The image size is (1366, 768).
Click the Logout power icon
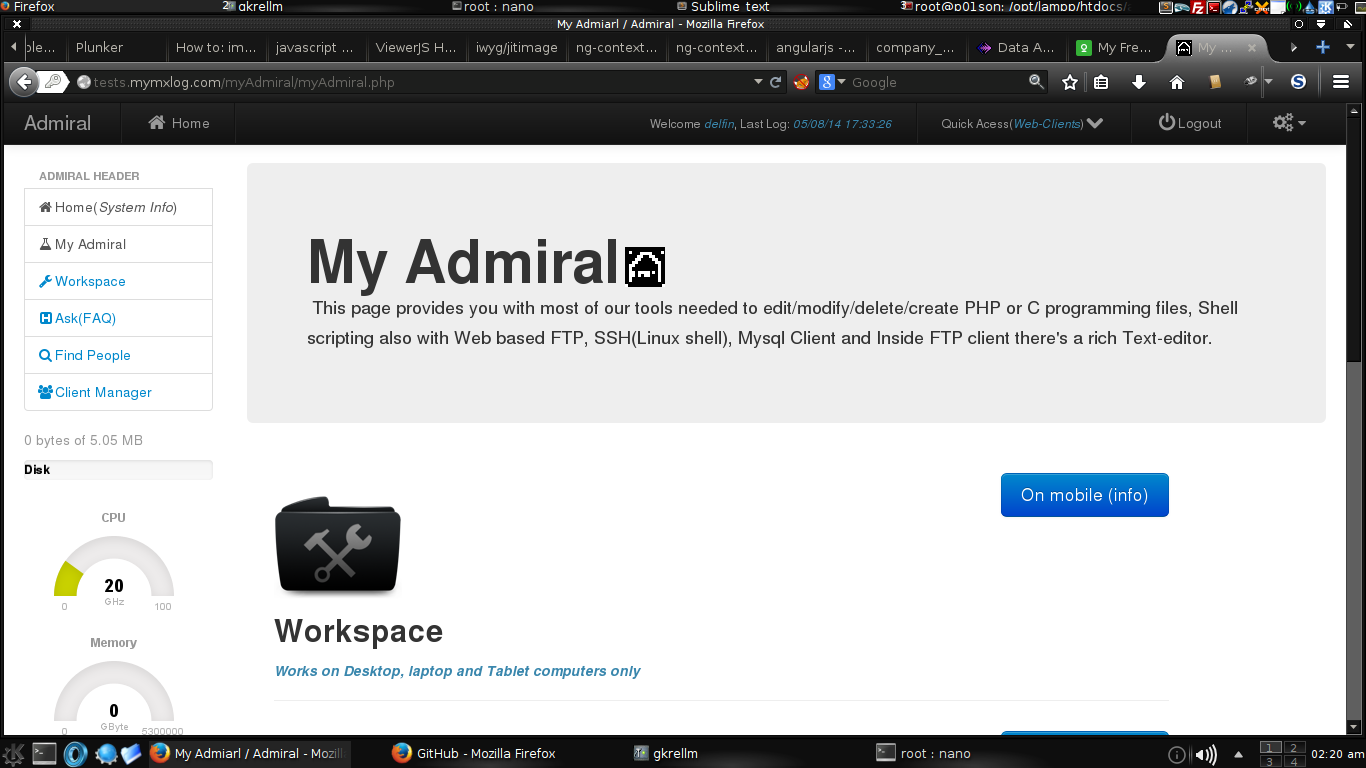(1166, 123)
